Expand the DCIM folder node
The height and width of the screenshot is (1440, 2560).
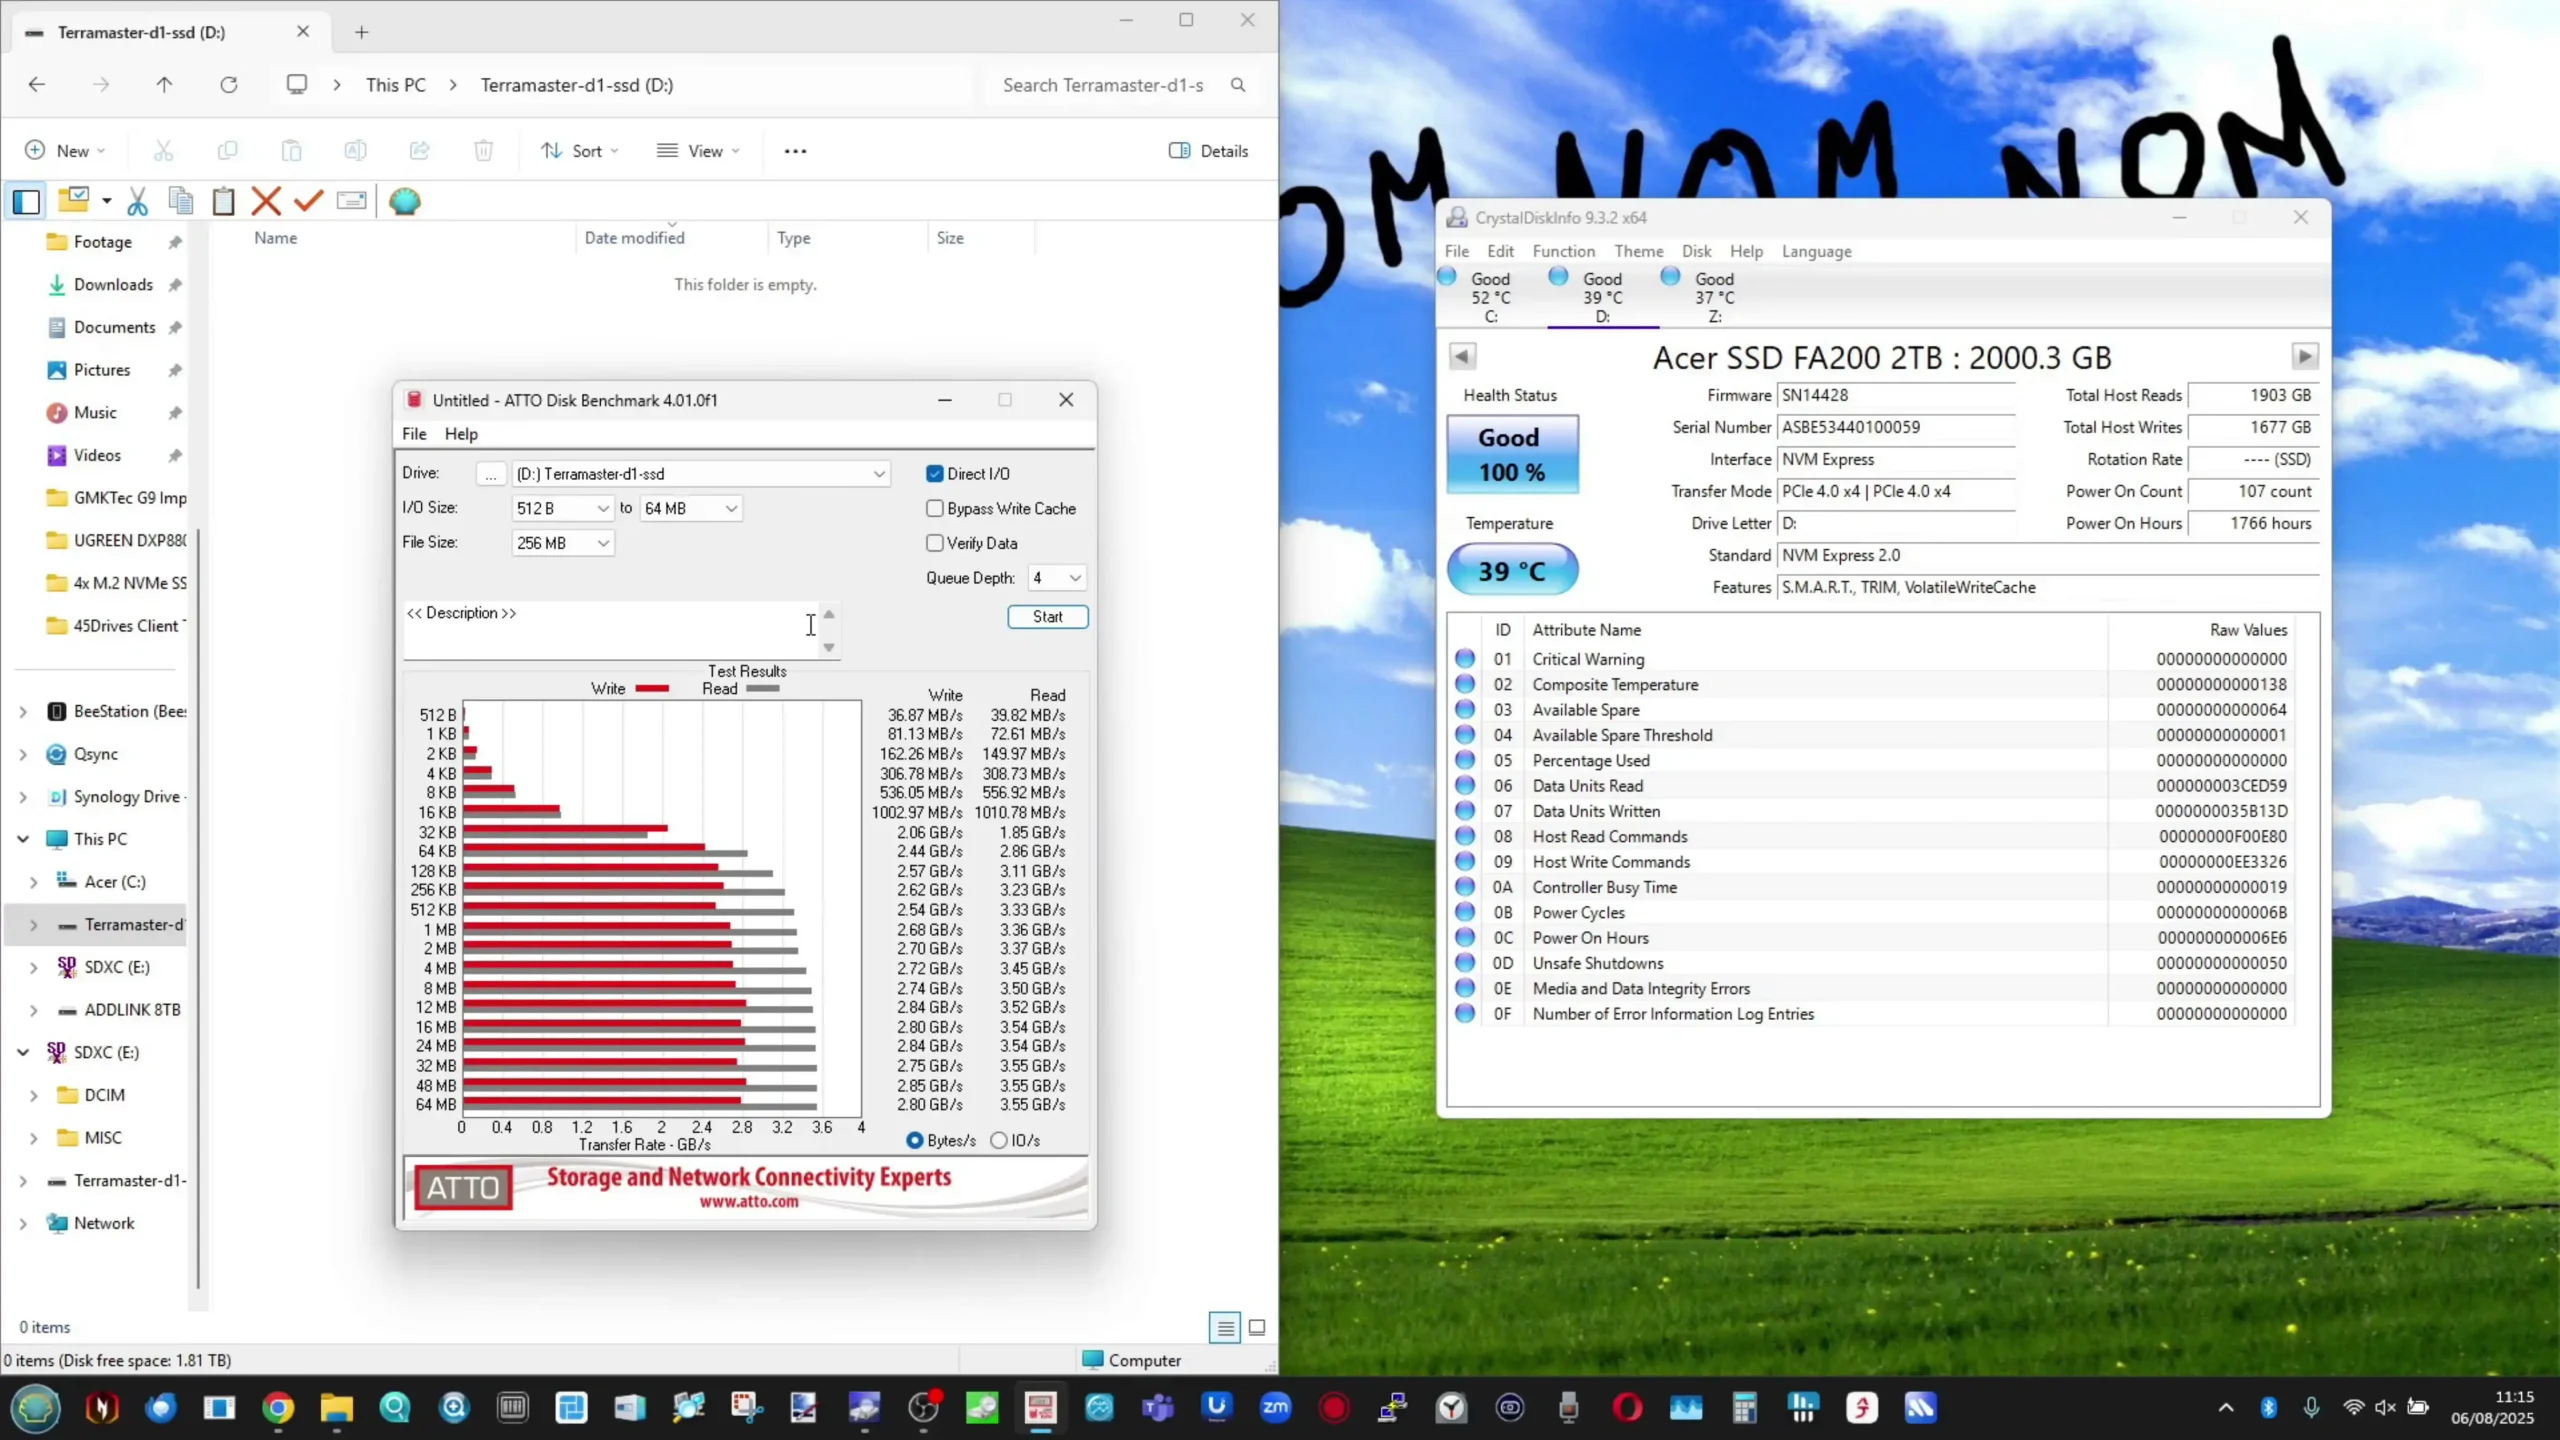tap(33, 1095)
